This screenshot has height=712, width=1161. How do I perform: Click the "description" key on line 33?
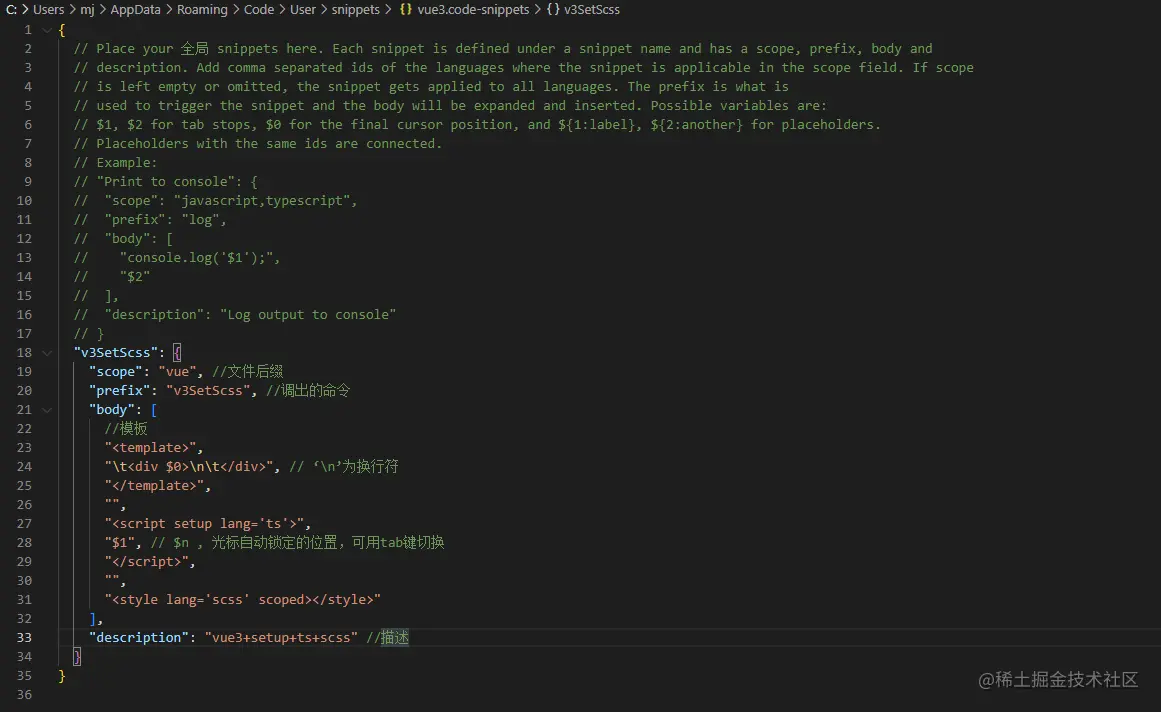click(x=139, y=637)
